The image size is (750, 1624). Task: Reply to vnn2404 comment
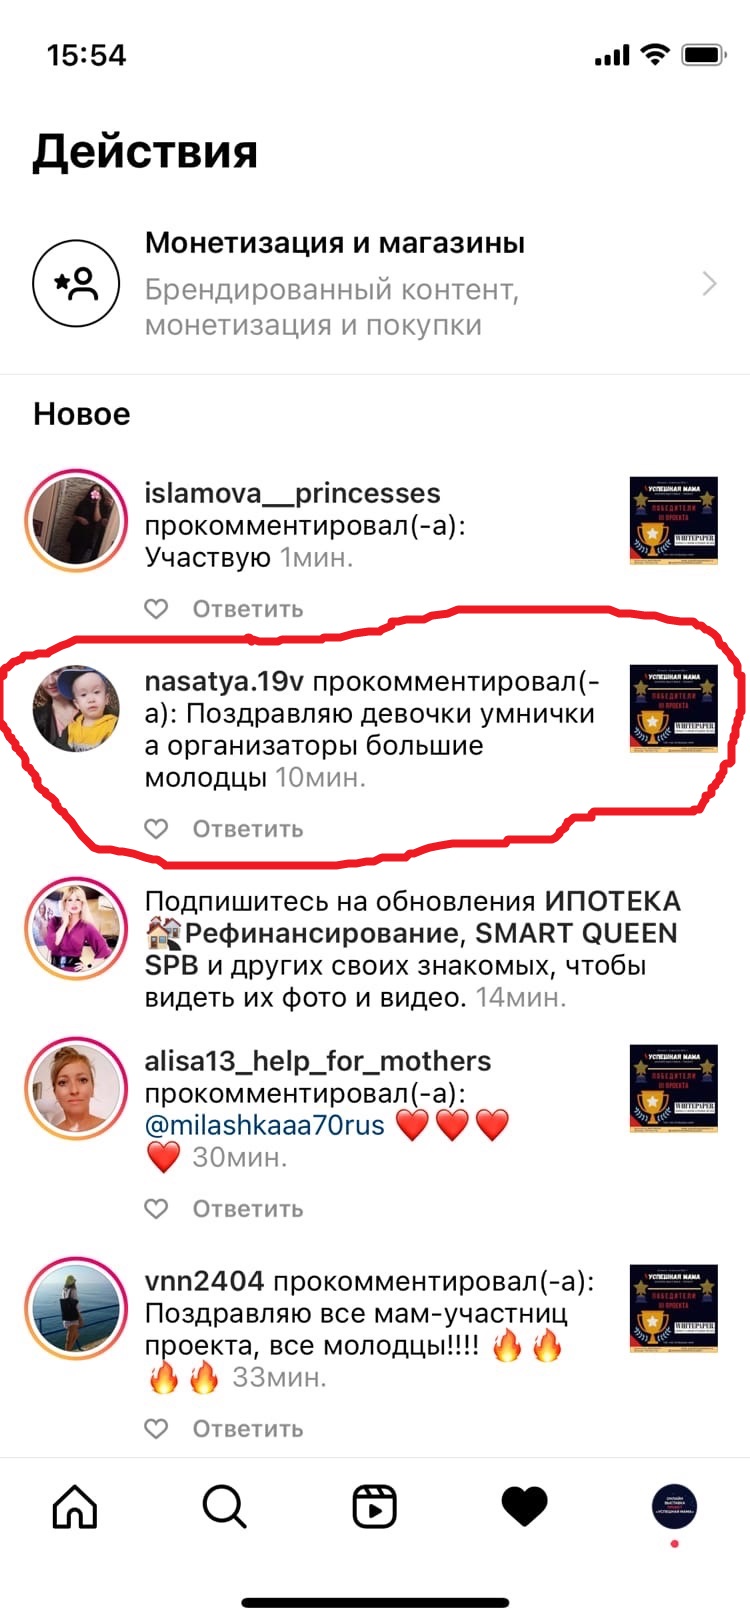[x=248, y=1429]
